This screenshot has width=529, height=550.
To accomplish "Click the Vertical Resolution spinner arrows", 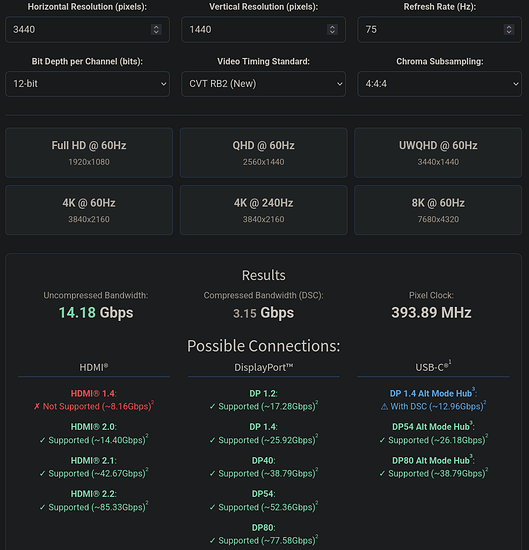I will 332,29.
